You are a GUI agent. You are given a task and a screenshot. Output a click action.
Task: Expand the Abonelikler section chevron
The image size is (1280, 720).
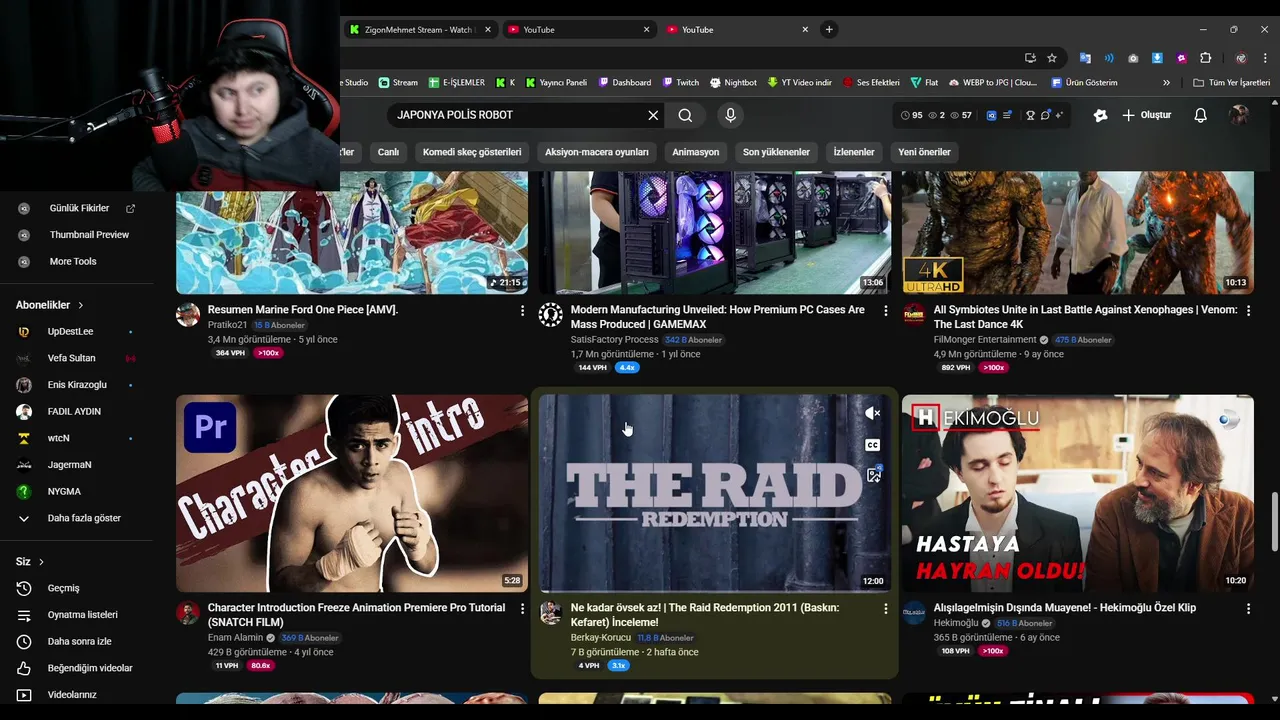80,305
